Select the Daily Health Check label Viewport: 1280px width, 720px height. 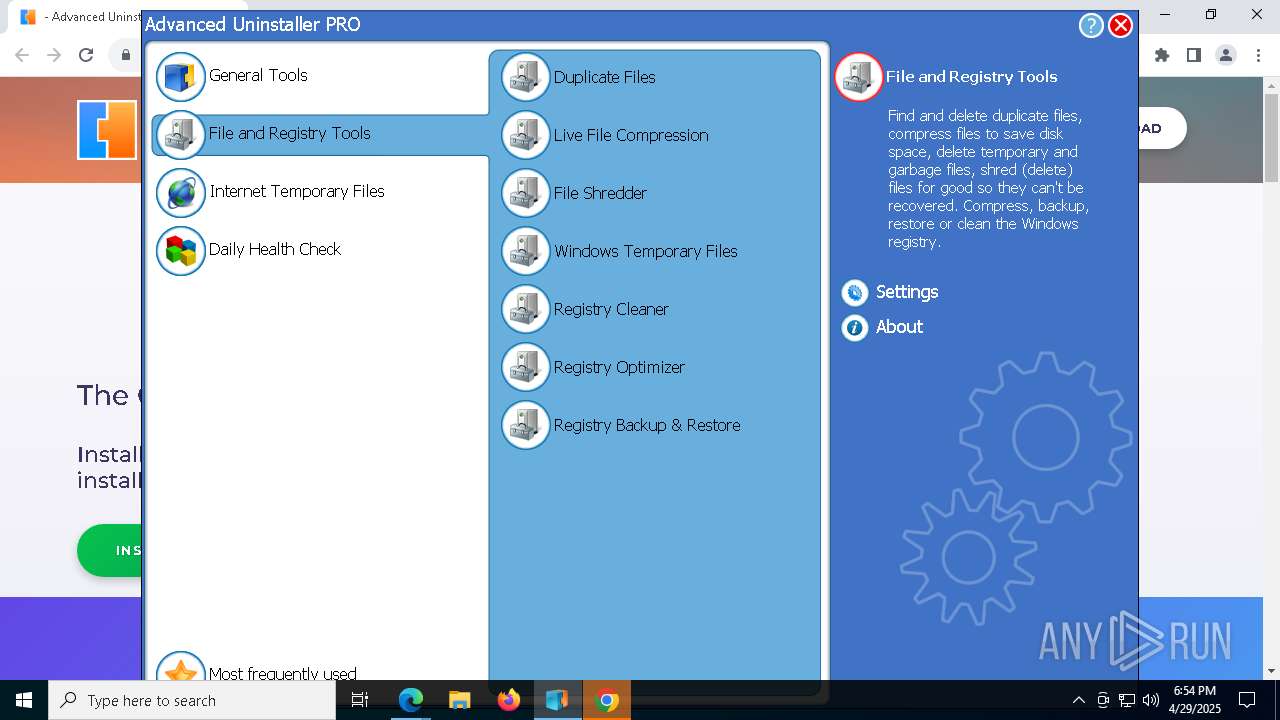point(275,249)
